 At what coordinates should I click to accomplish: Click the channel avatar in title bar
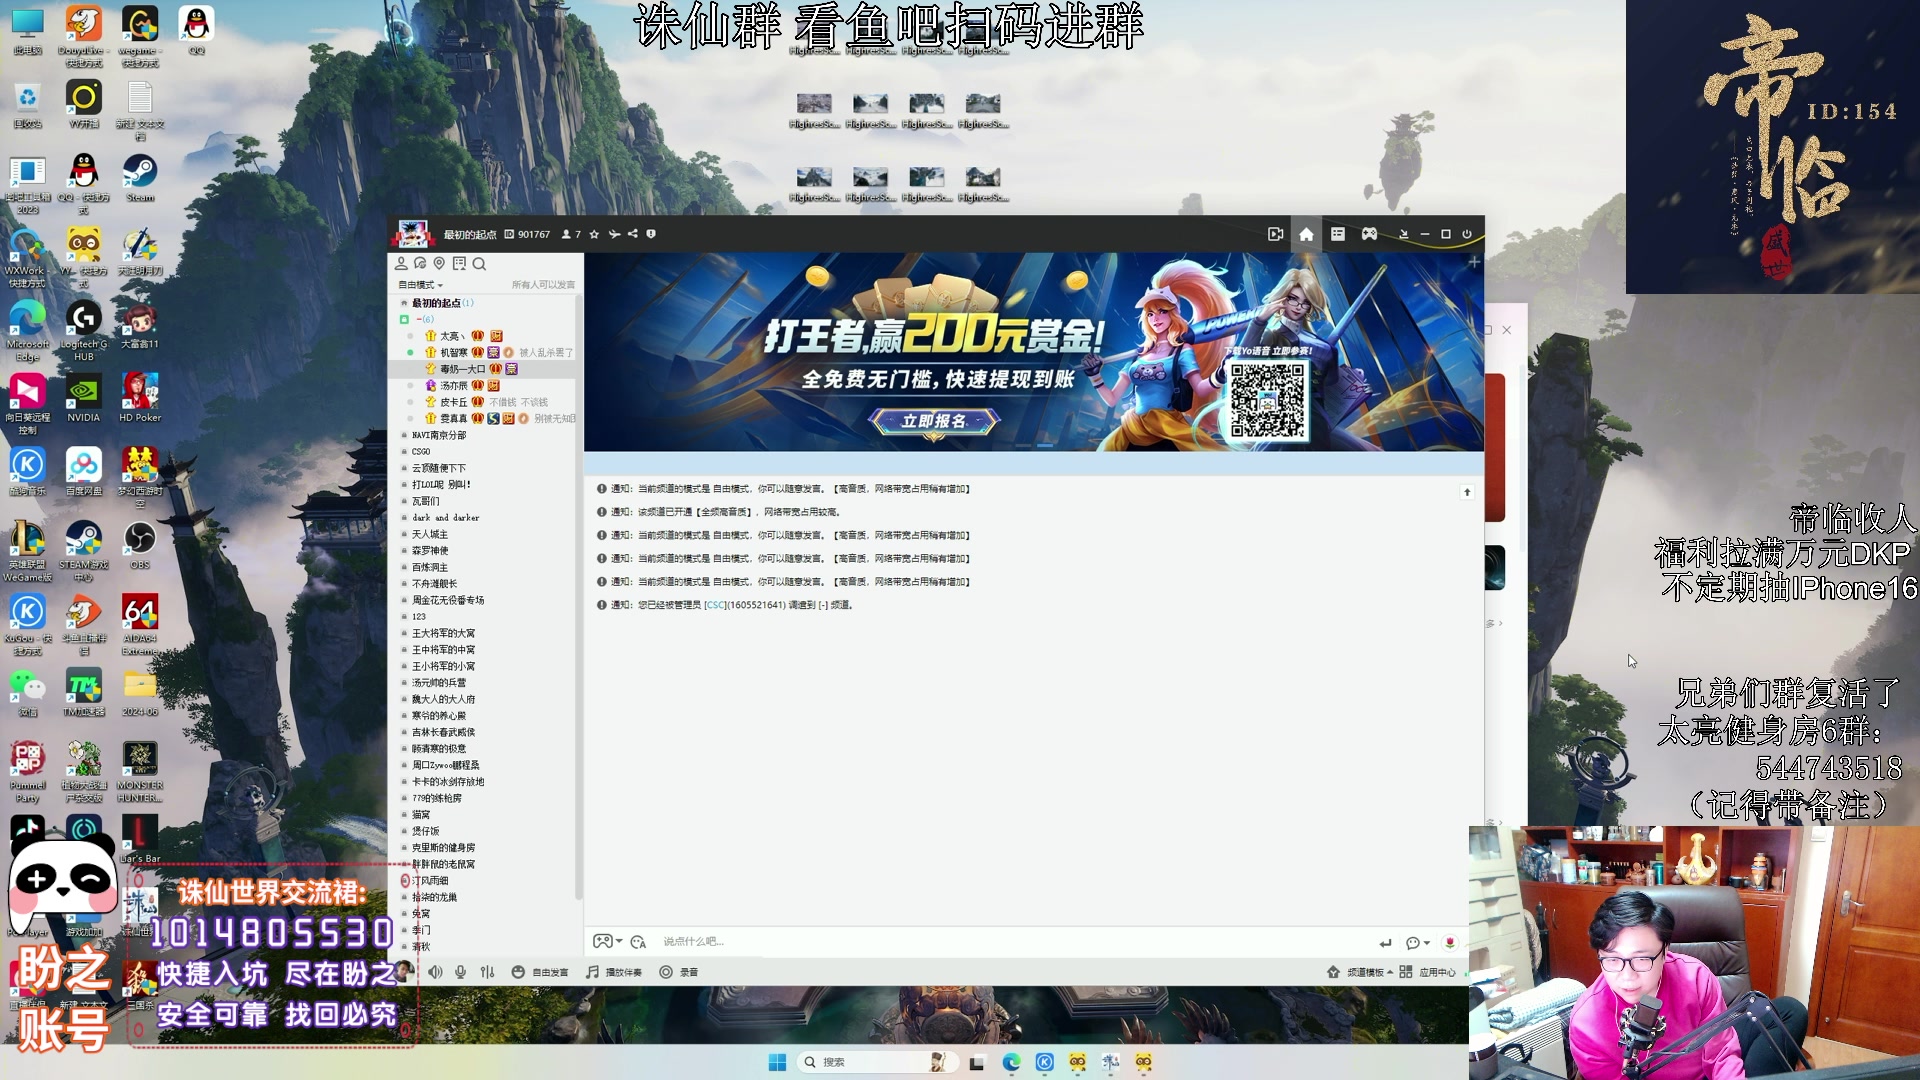413,234
